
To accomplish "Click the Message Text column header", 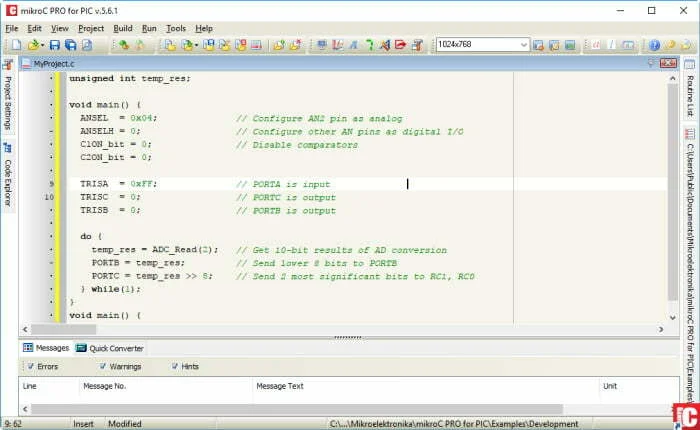I will [x=279, y=386].
